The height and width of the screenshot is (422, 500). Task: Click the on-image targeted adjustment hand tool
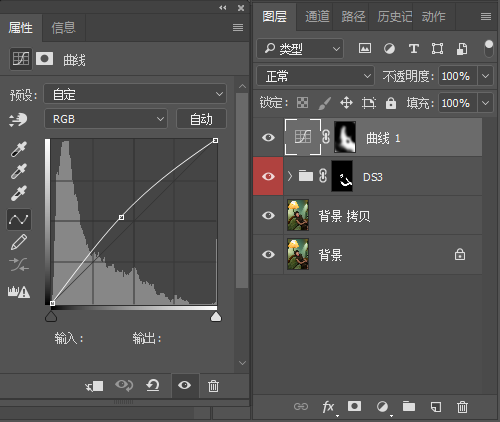tap(18, 120)
